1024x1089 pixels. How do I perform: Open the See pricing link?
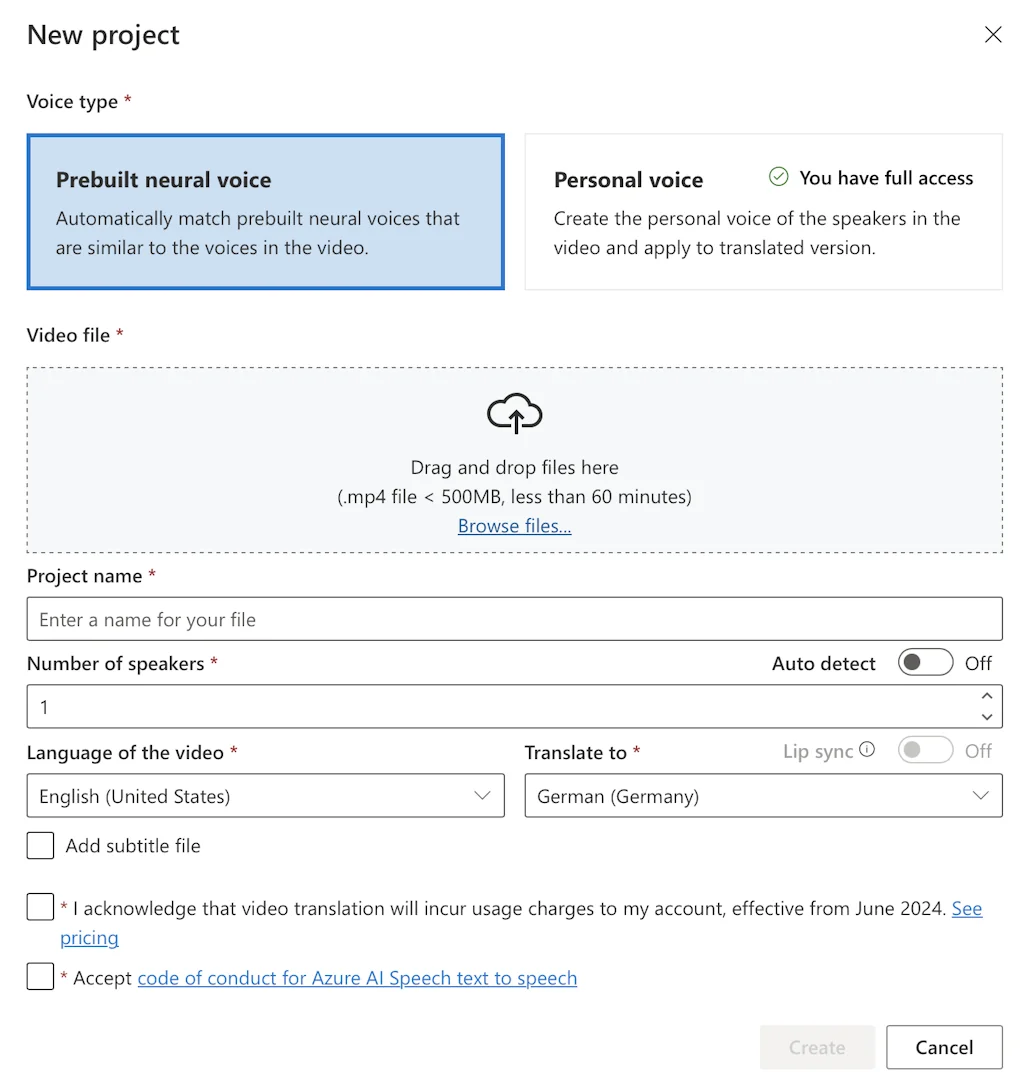967,908
